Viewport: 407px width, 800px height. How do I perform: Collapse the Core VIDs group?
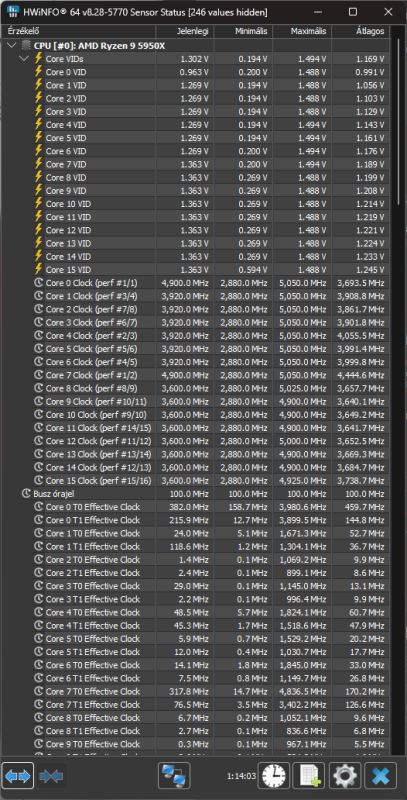24,59
